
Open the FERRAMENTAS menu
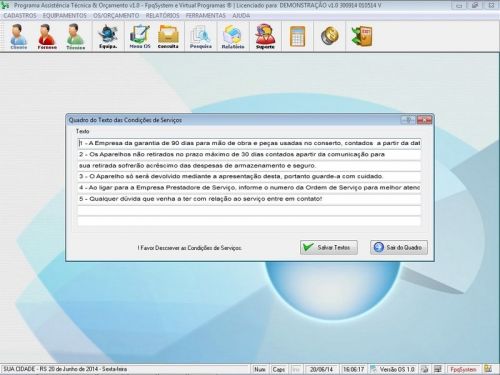206,16
